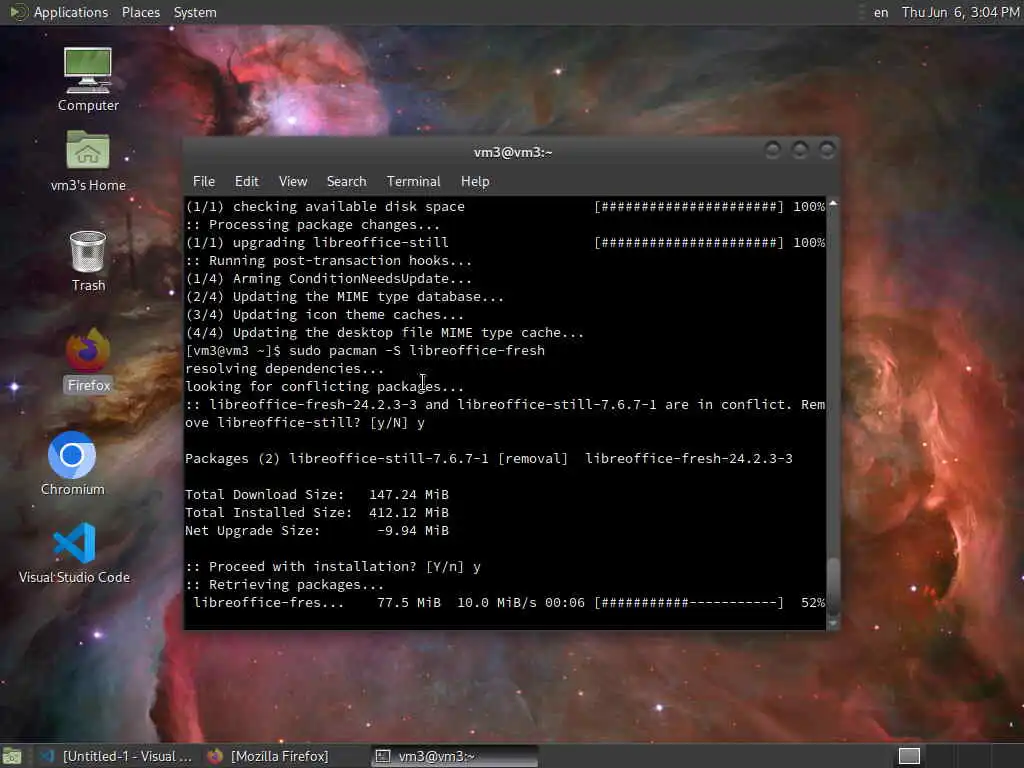
Task: Click '(4/4) Updating the desktop file MIME type cache...' line
Action: pyautogui.click(x=385, y=333)
